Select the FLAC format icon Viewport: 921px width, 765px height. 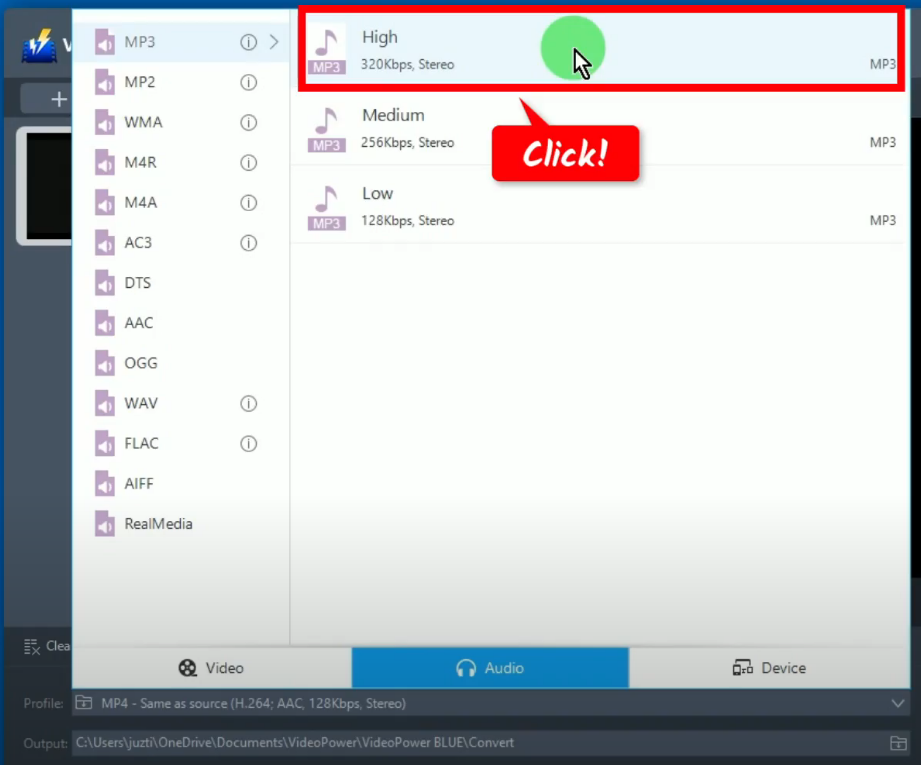104,443
